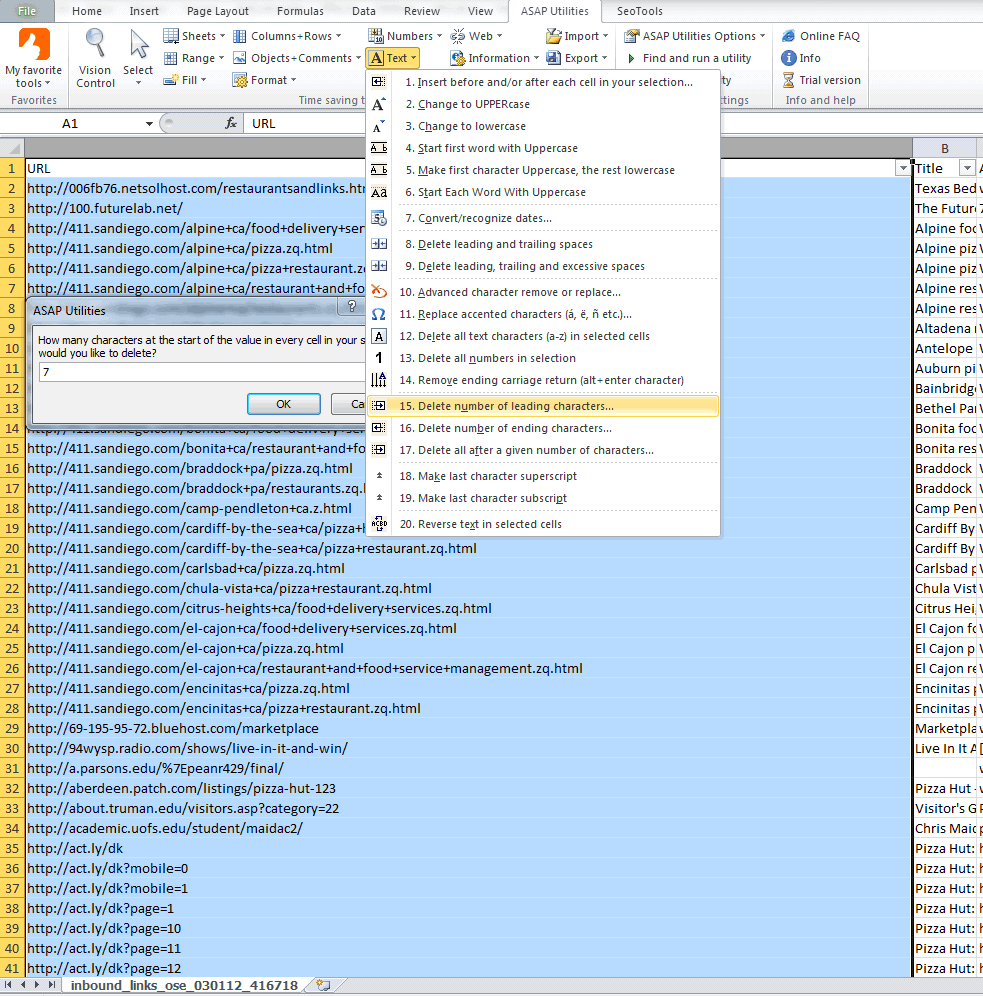Open the Vision Control magnifier tool
Image resolution: width=983 pixels, height=996 pixels.
pos(95,44)
